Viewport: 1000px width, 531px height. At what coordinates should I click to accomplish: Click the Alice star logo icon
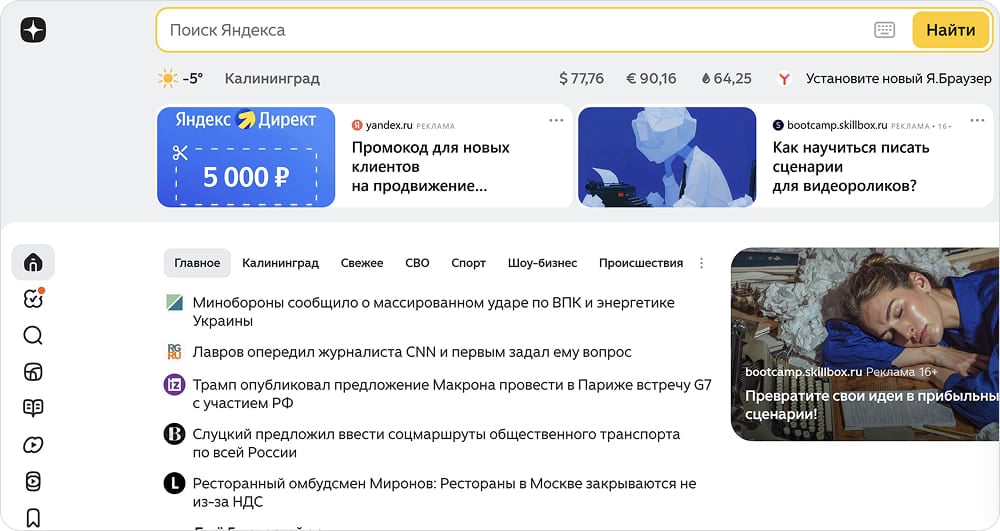pos(33,30)
